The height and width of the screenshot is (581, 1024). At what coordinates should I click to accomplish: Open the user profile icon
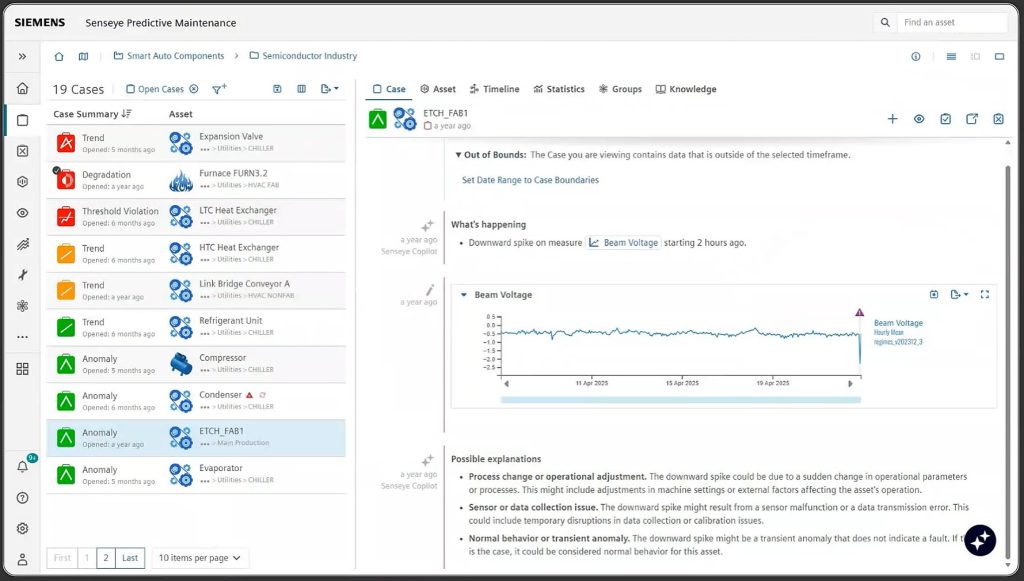(22, 559)
